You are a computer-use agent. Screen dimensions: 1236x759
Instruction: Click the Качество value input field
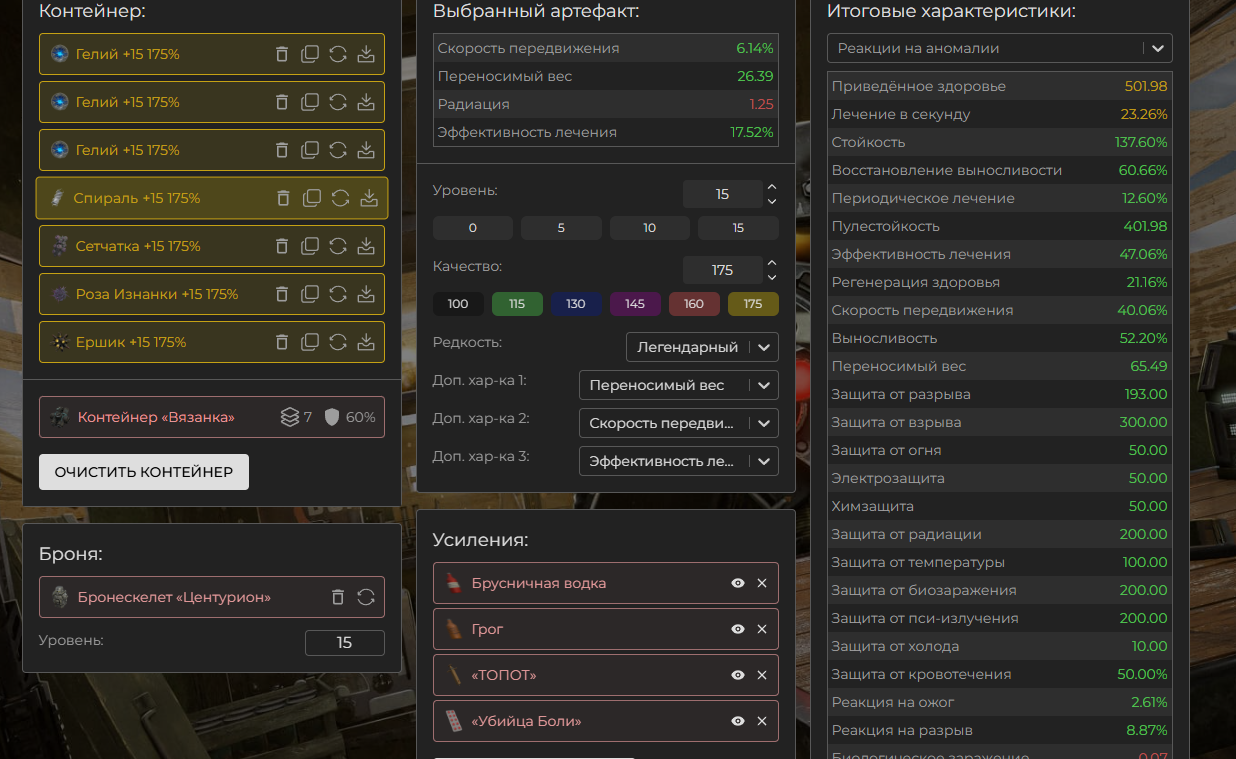click(x=722, y=270)
